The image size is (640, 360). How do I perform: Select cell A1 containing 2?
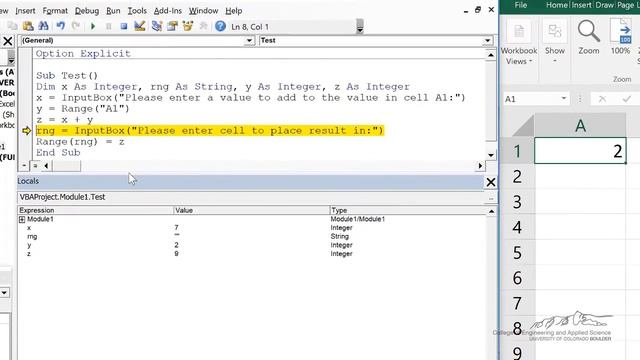click(x=580, y=151)
